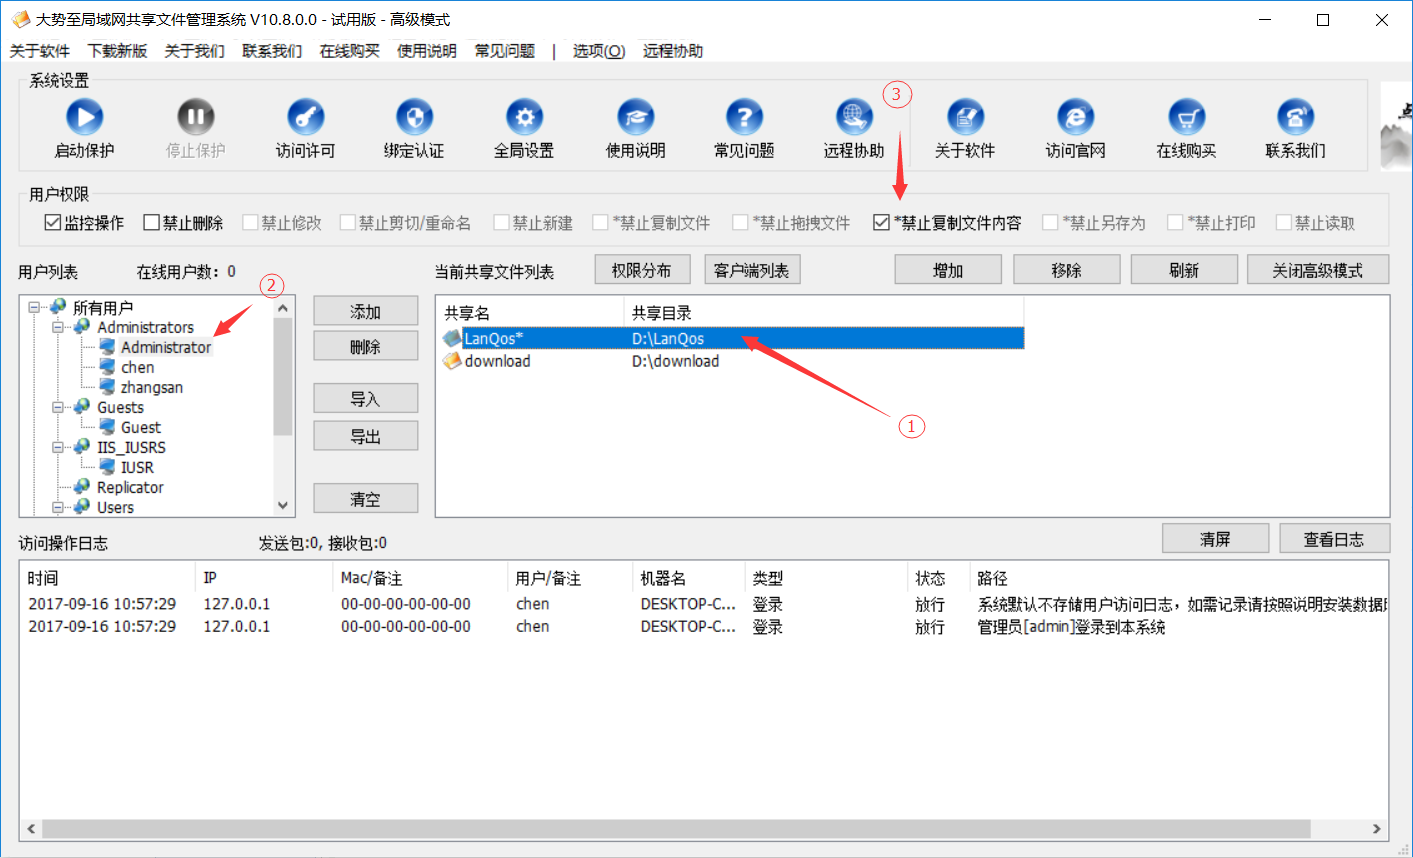1413x858 pixels.
Task: Click the 绑定认证 shield icon
Action: tap(414, 118)
